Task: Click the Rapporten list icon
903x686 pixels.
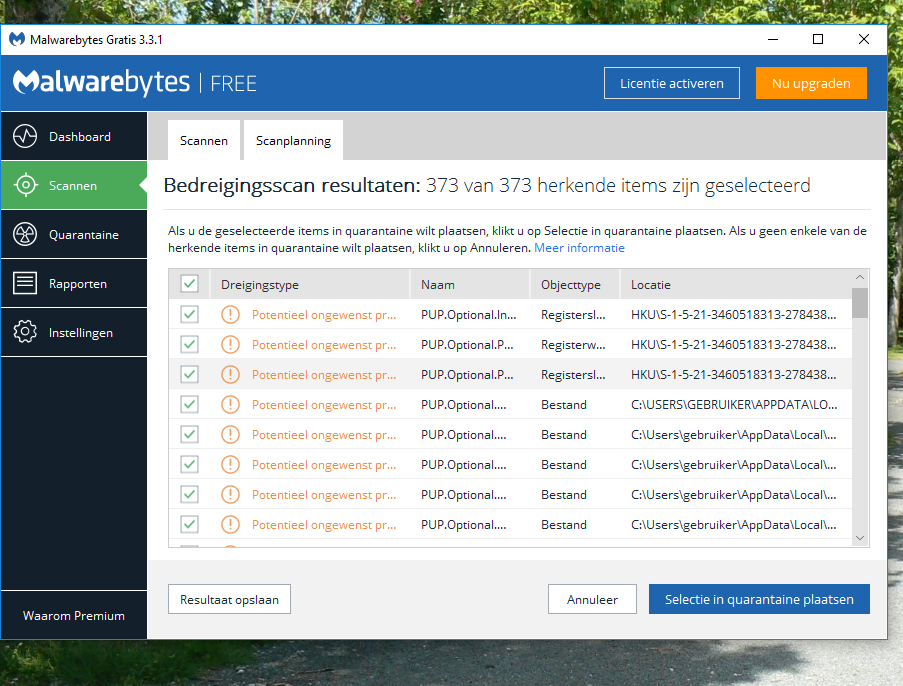Action: (x=25, y=283)
